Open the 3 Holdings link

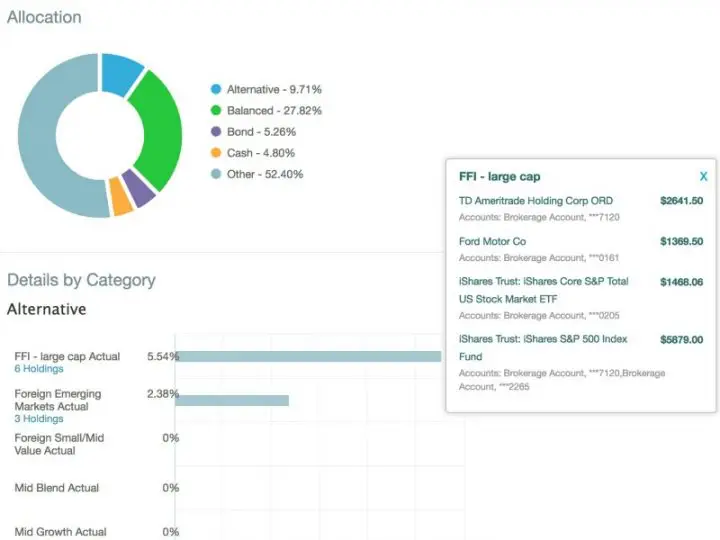[x=38, y=419]
